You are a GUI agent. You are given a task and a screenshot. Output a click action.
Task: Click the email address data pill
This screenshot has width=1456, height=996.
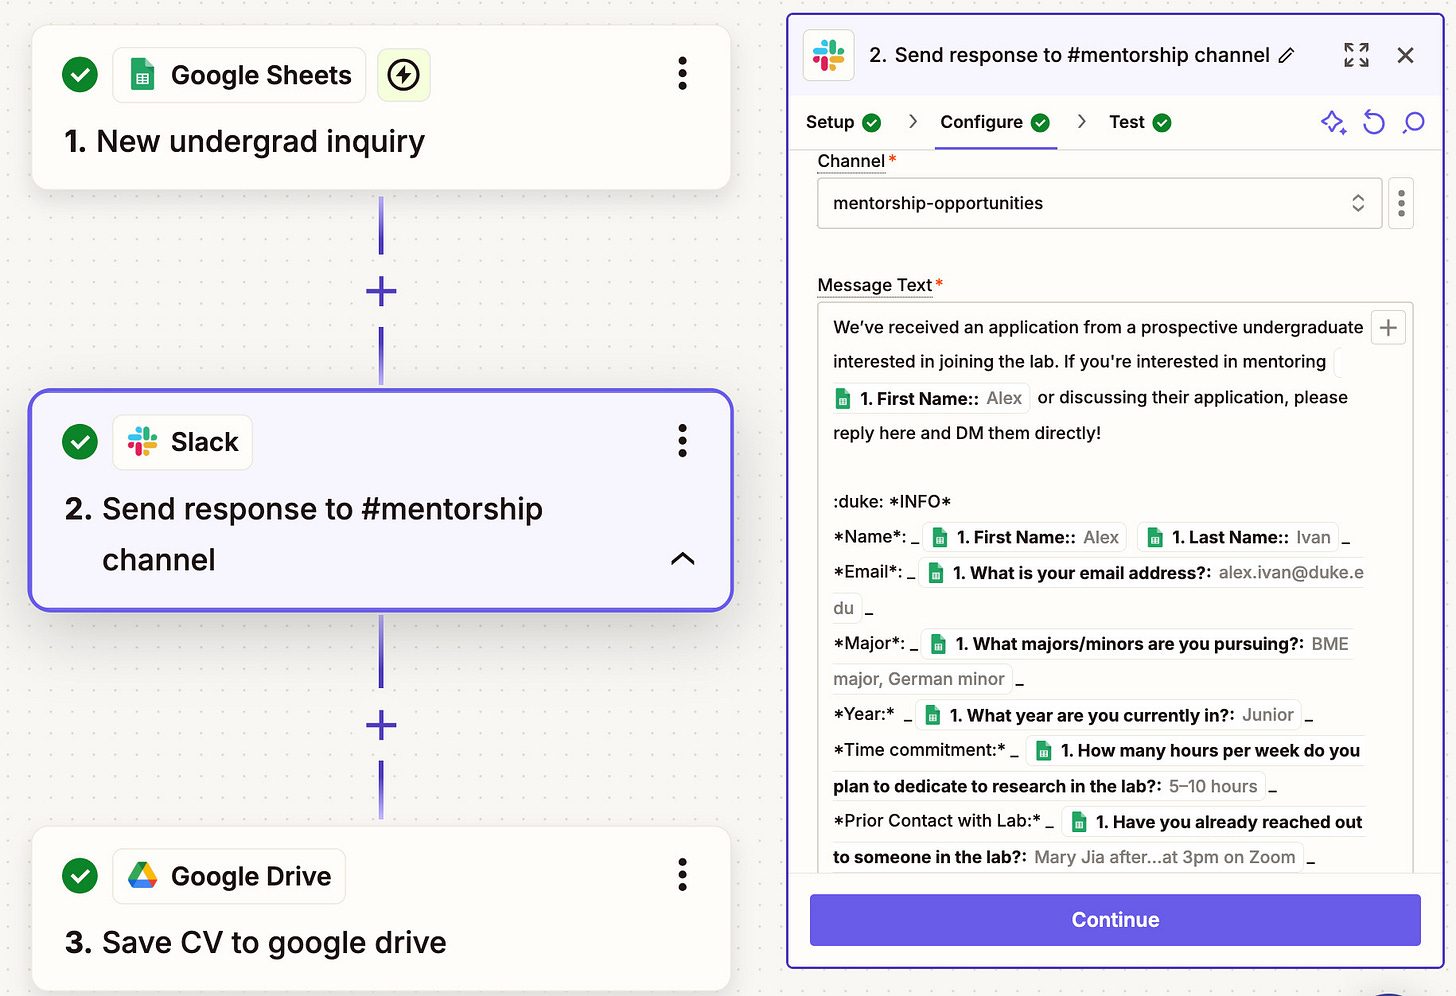1143,573
